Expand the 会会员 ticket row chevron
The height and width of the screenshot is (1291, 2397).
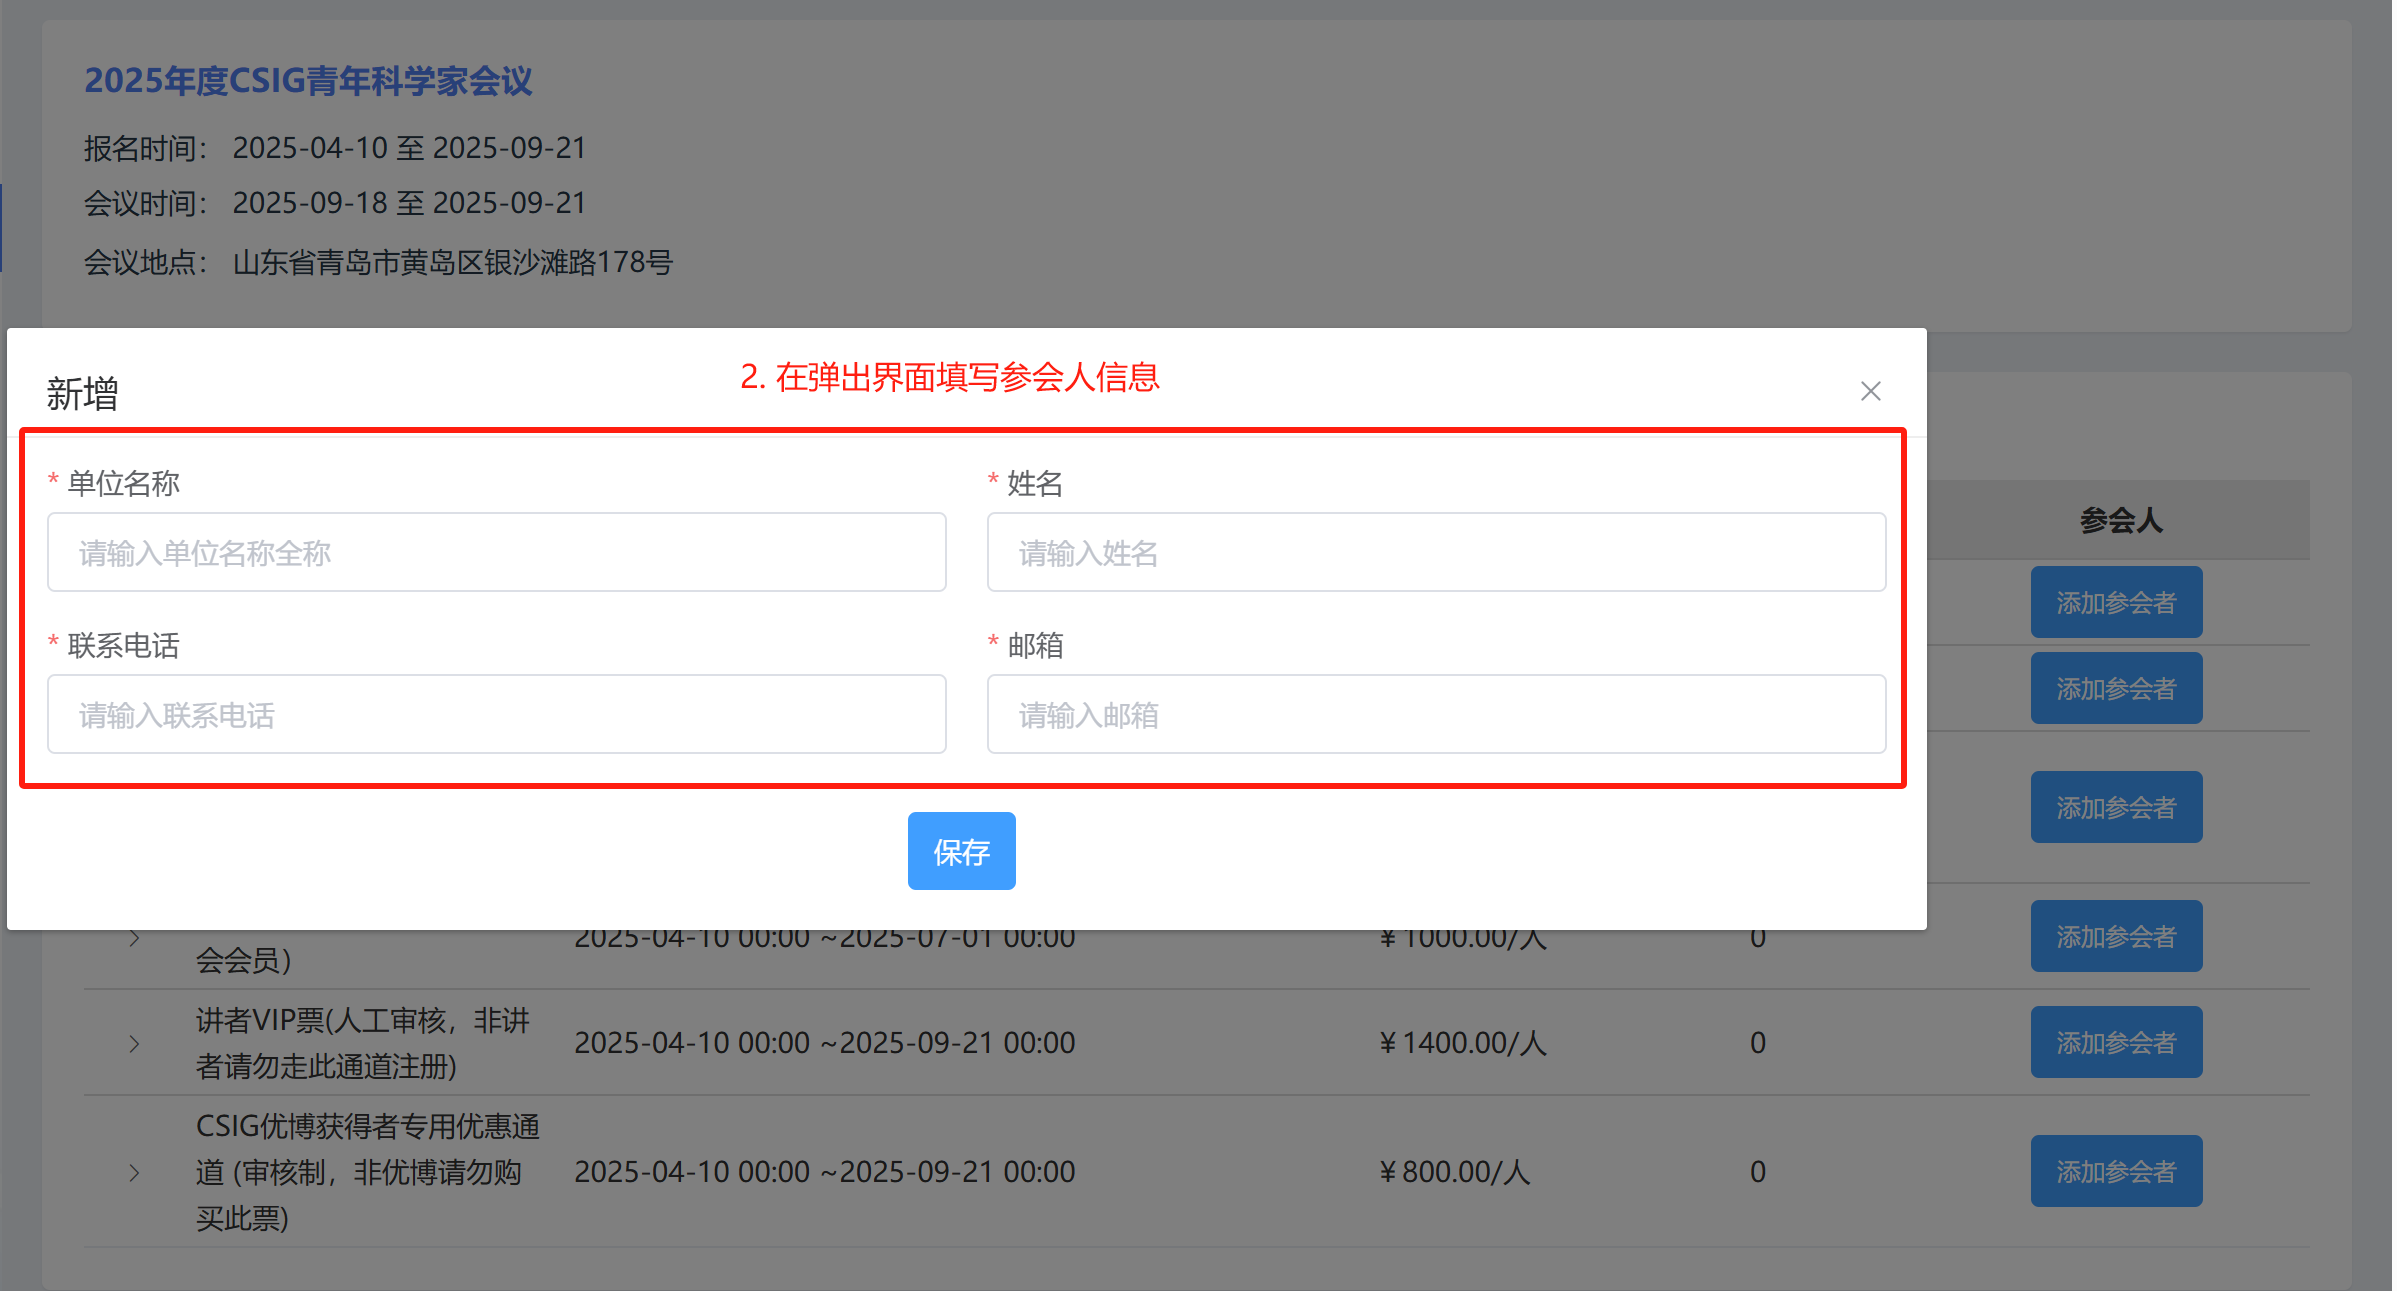pos(134,939)
